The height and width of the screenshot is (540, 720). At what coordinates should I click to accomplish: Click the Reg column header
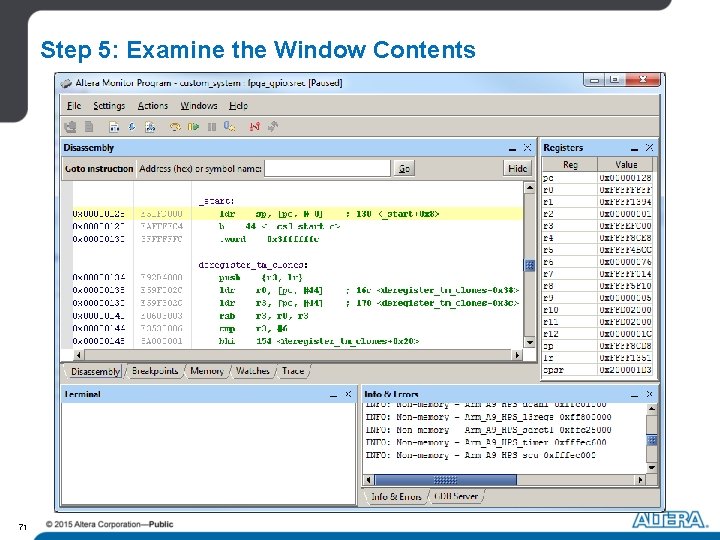click(570, 164)
